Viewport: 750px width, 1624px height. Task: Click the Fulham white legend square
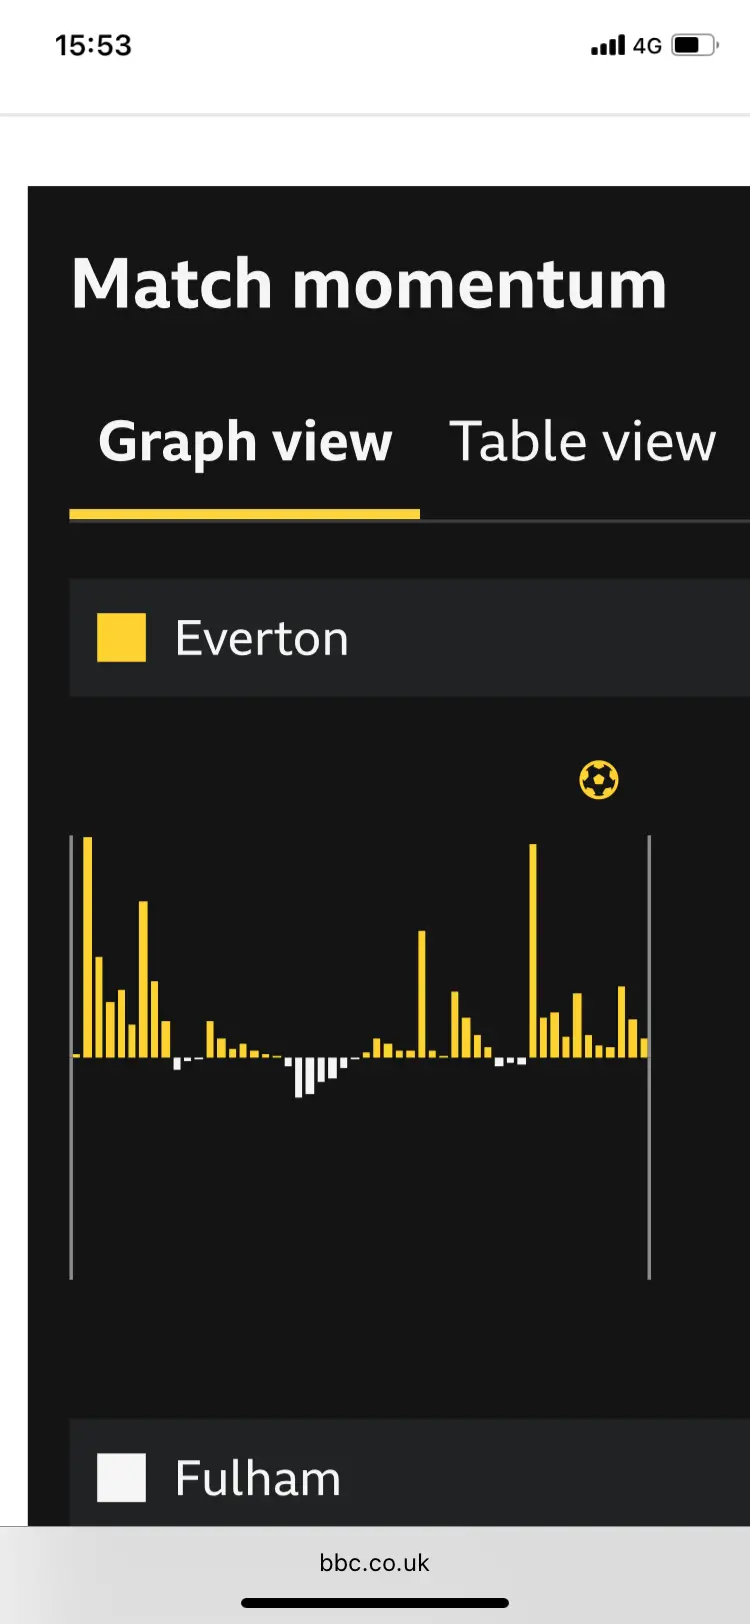[x=121, y=1478]
